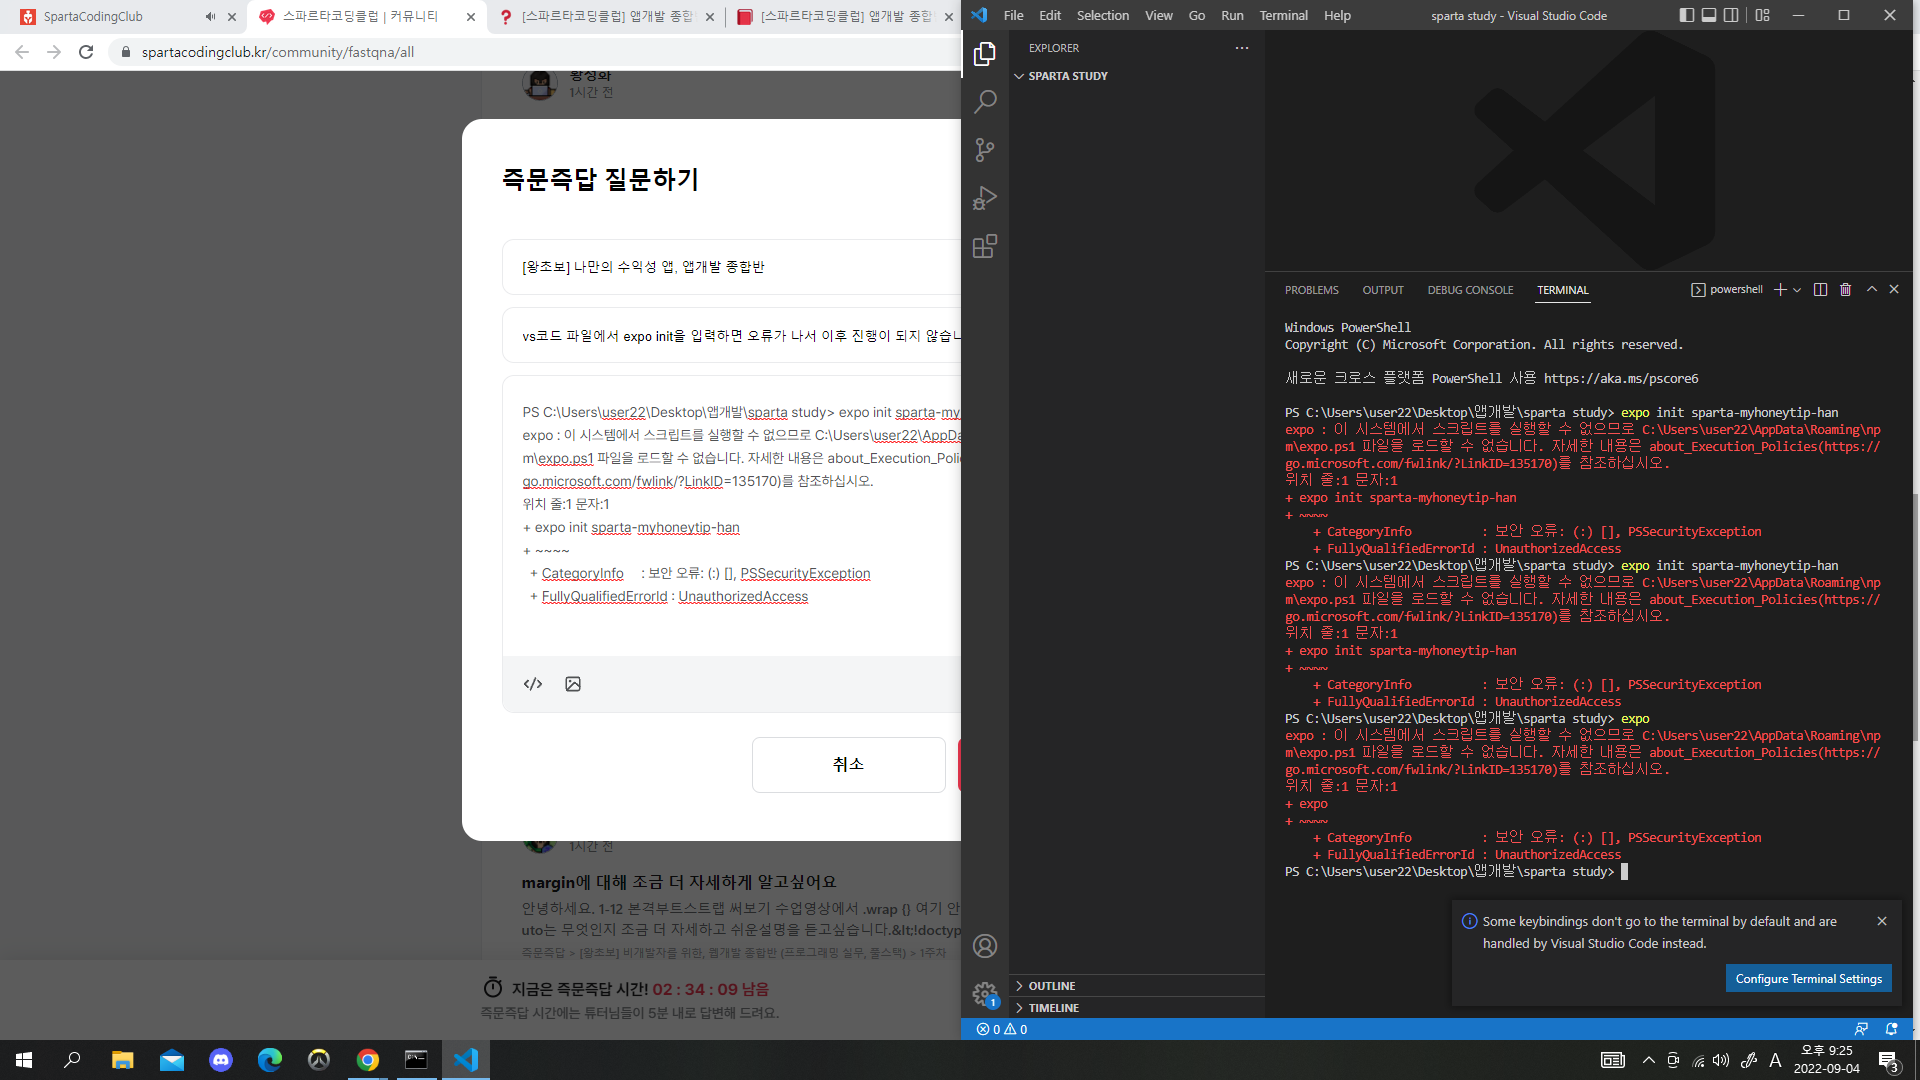
Task: Open the Search view in VS Code
Action: 985,102
